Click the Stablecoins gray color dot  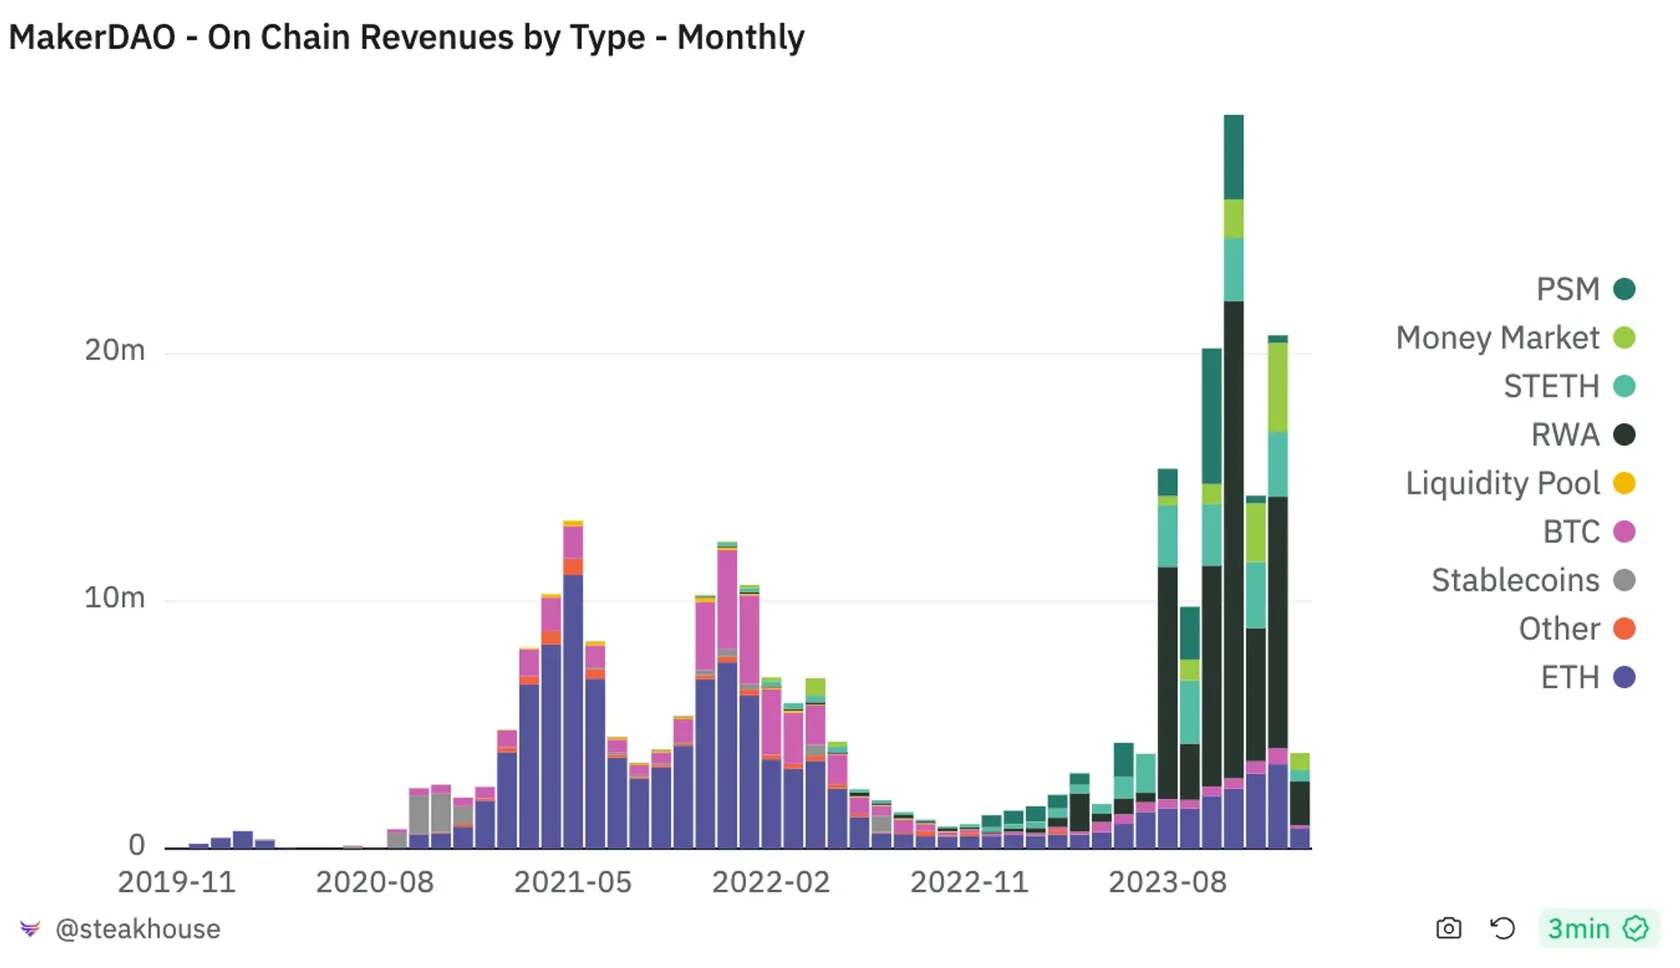point(1624,580)
